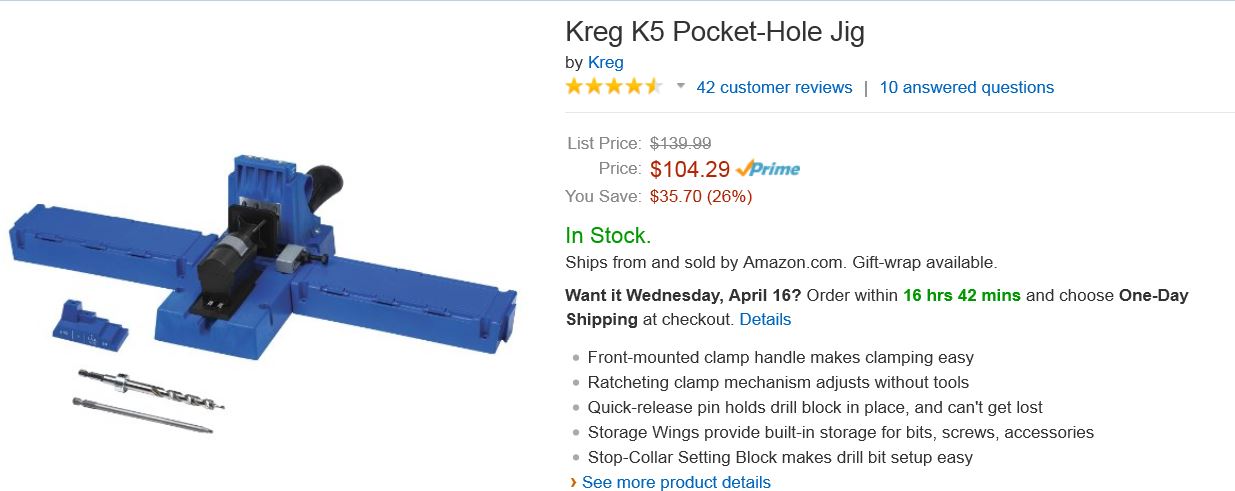The image size is (1235, 491).
Task: Click the $104.29 price
Action: (690, 170)
